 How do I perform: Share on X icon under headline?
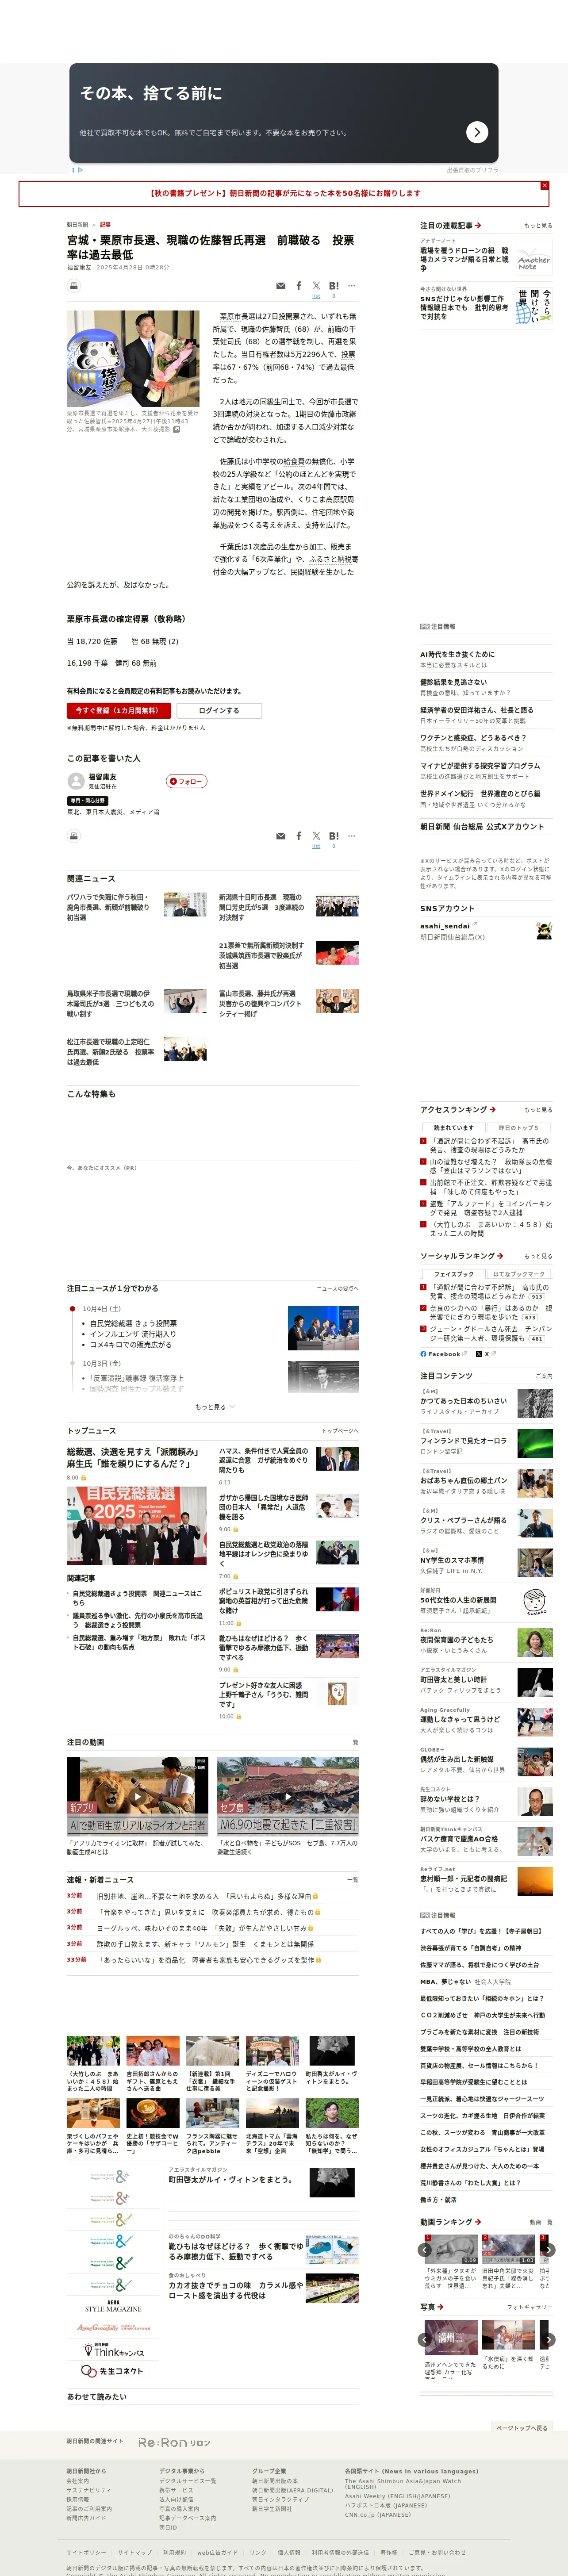(x=316, y=286)
